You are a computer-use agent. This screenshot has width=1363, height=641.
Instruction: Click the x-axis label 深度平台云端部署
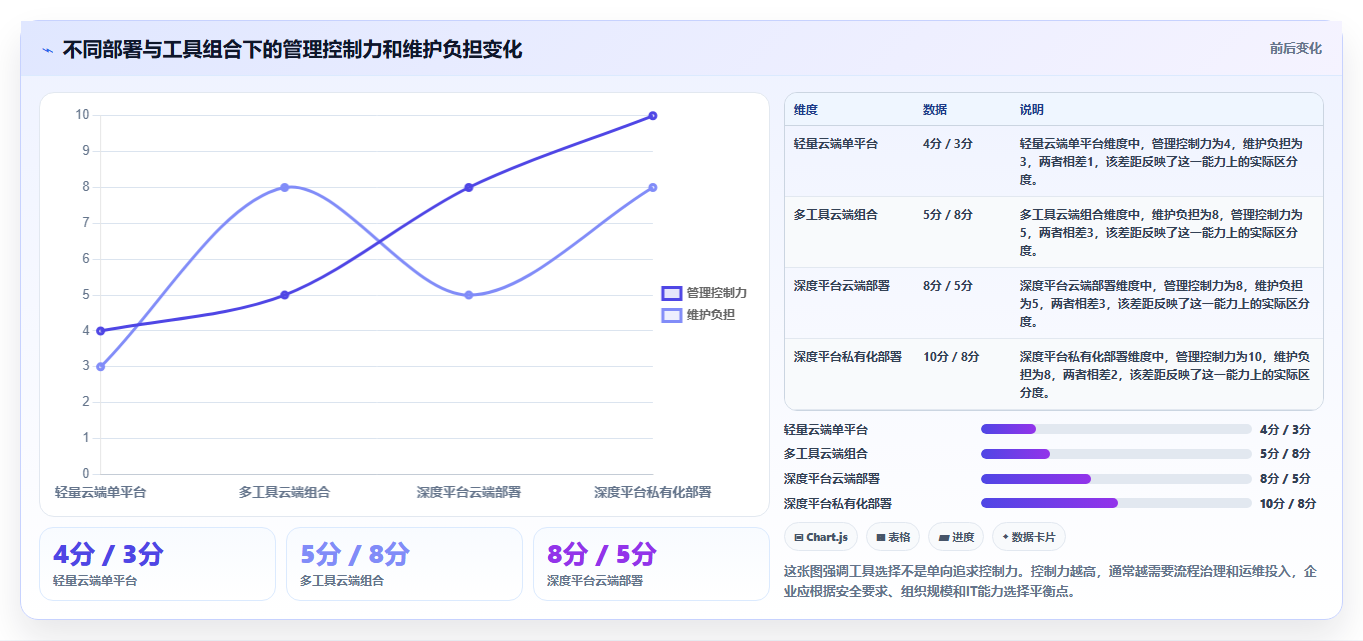click(x=469, y=492)
